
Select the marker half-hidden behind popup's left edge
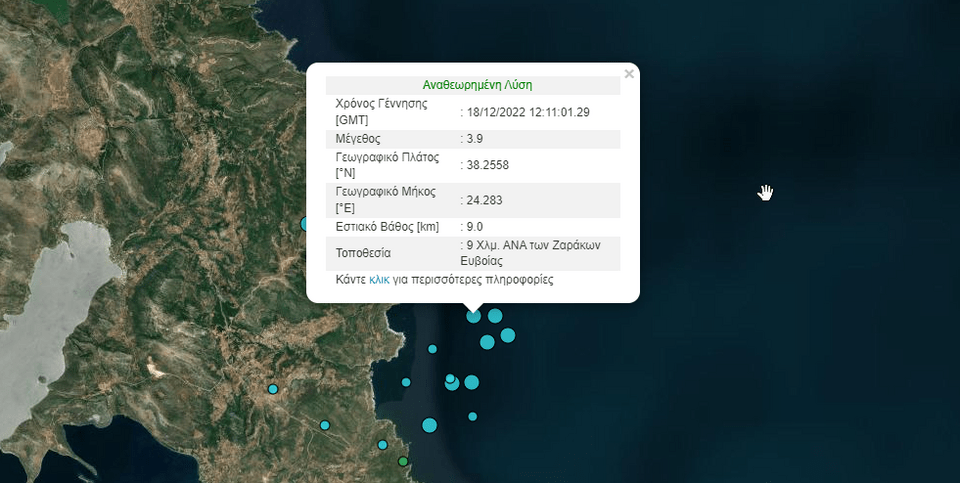pyautogui.click(x=305, y=224)
